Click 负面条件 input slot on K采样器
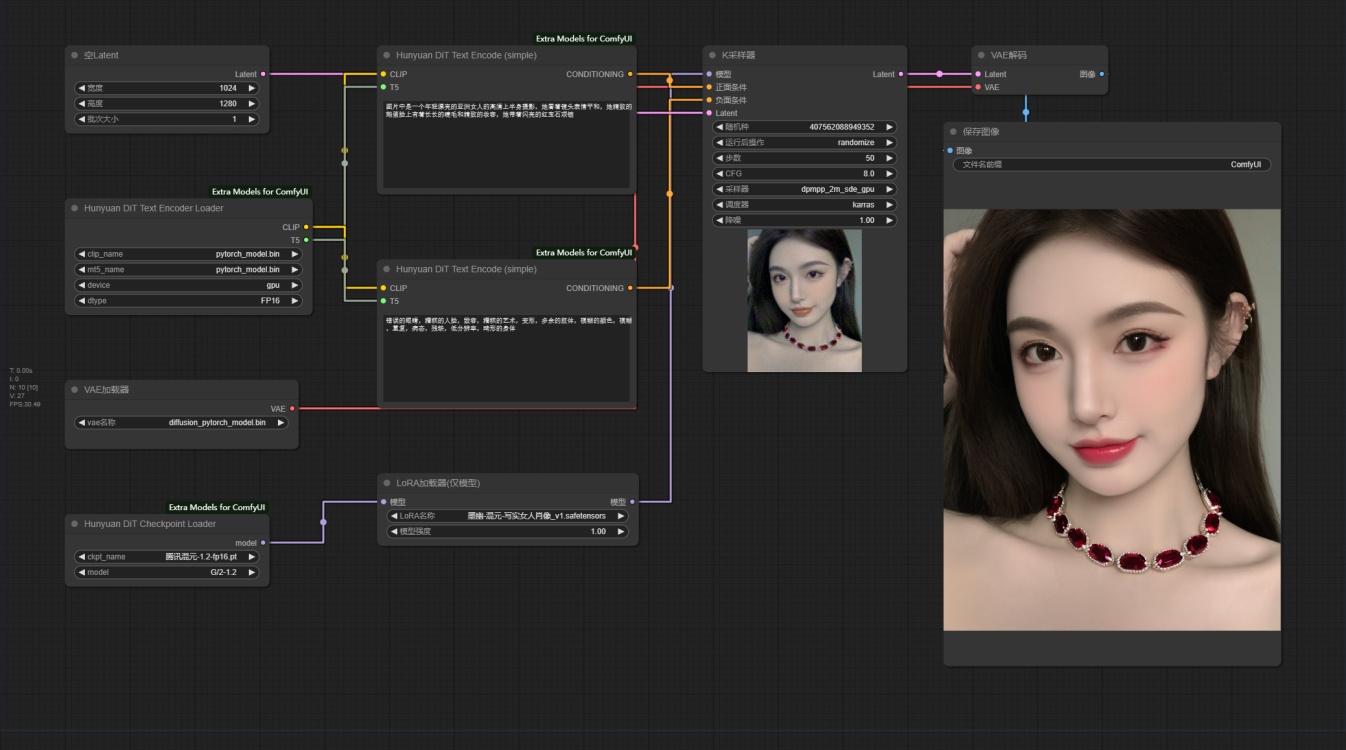1346x750 pixels. coord(709,100)
